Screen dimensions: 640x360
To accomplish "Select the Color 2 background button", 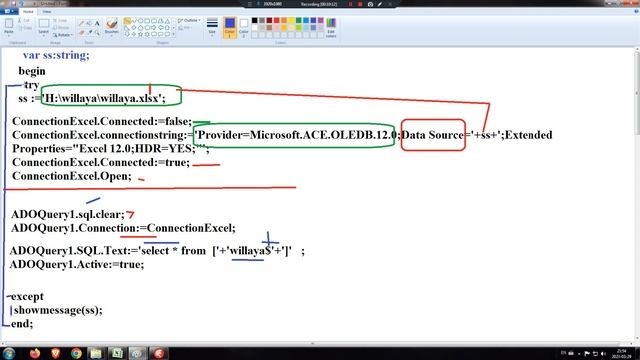I will pyautogui.click(x=244, y=27).
